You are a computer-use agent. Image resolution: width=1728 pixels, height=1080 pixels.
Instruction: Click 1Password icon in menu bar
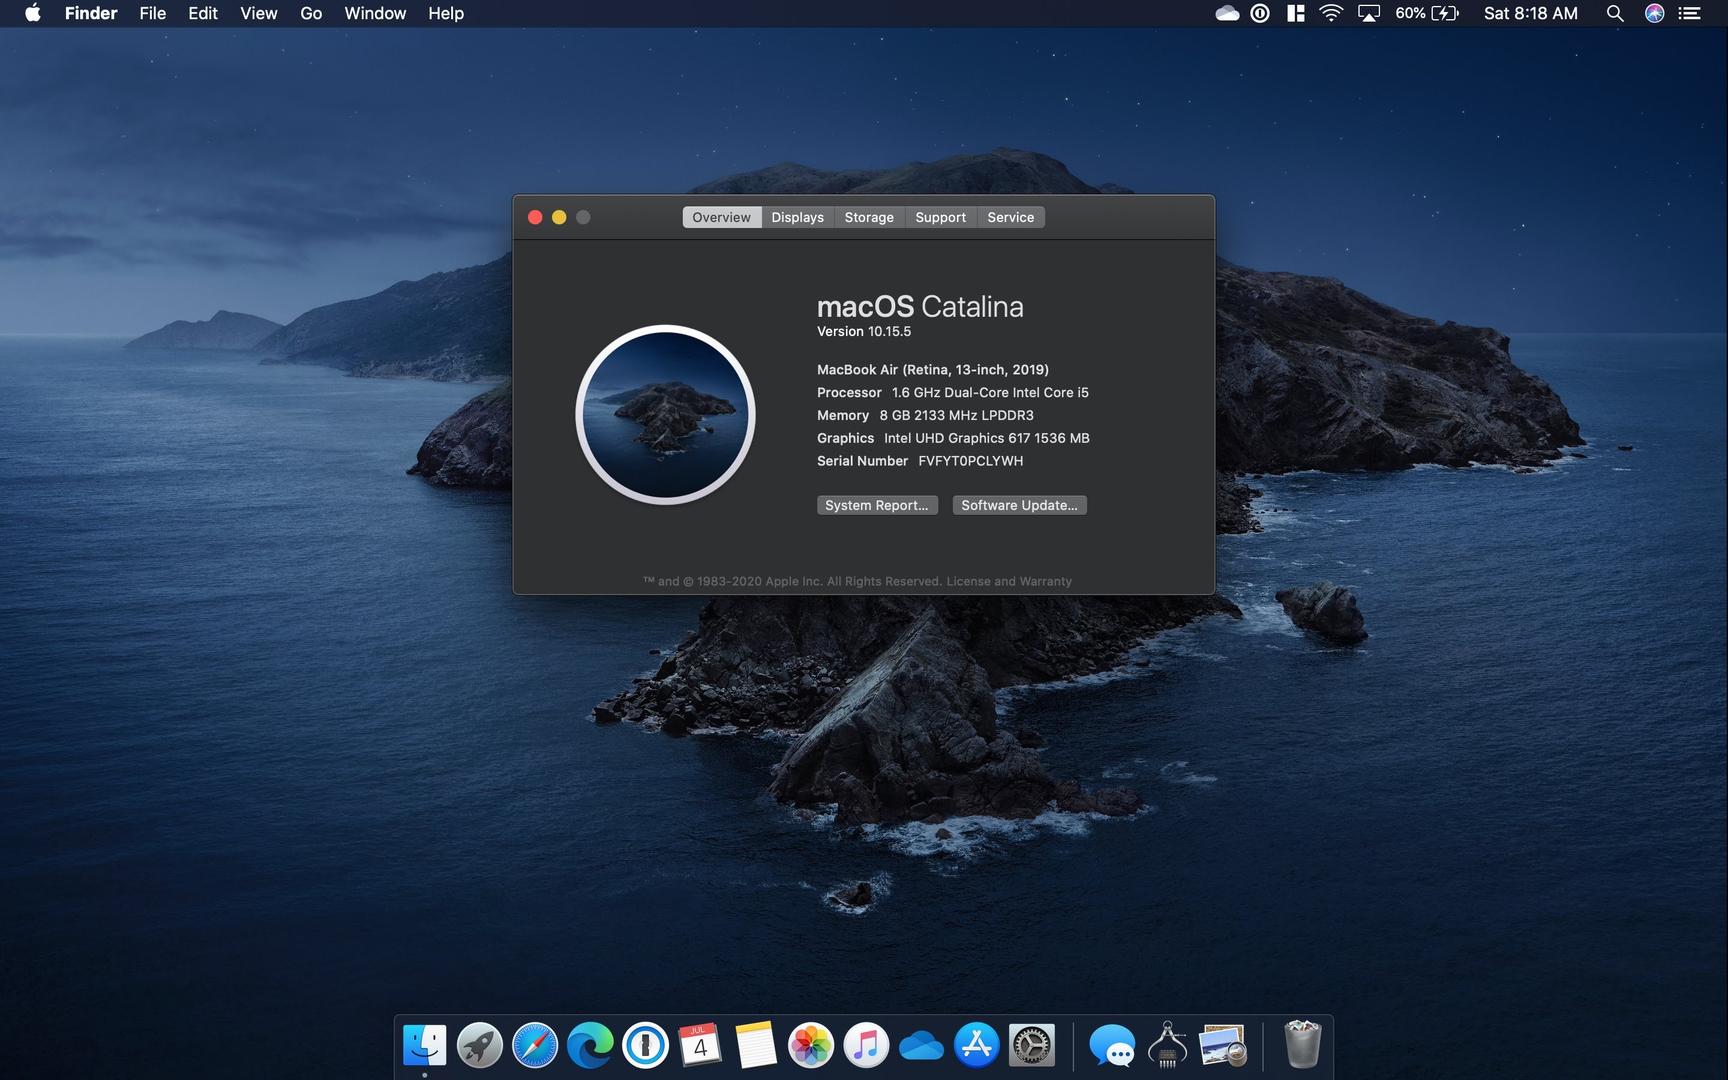1260,13
